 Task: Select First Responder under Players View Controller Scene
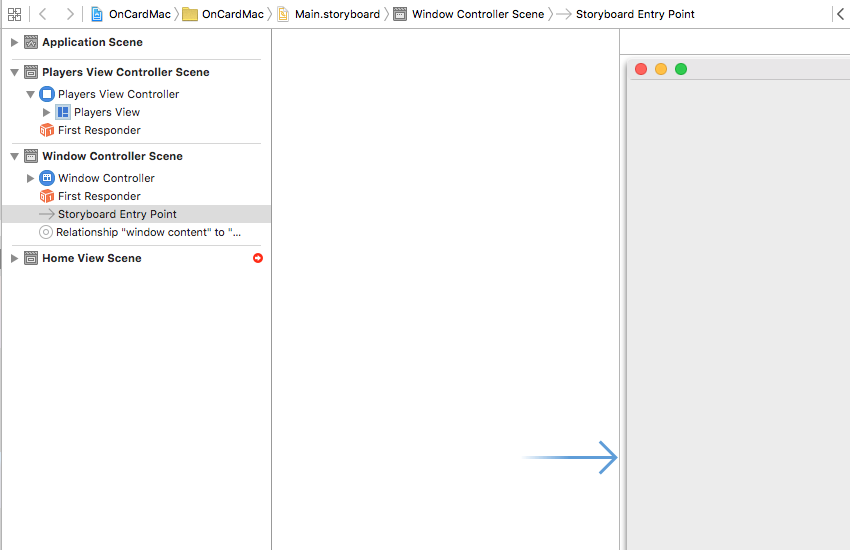136,130
